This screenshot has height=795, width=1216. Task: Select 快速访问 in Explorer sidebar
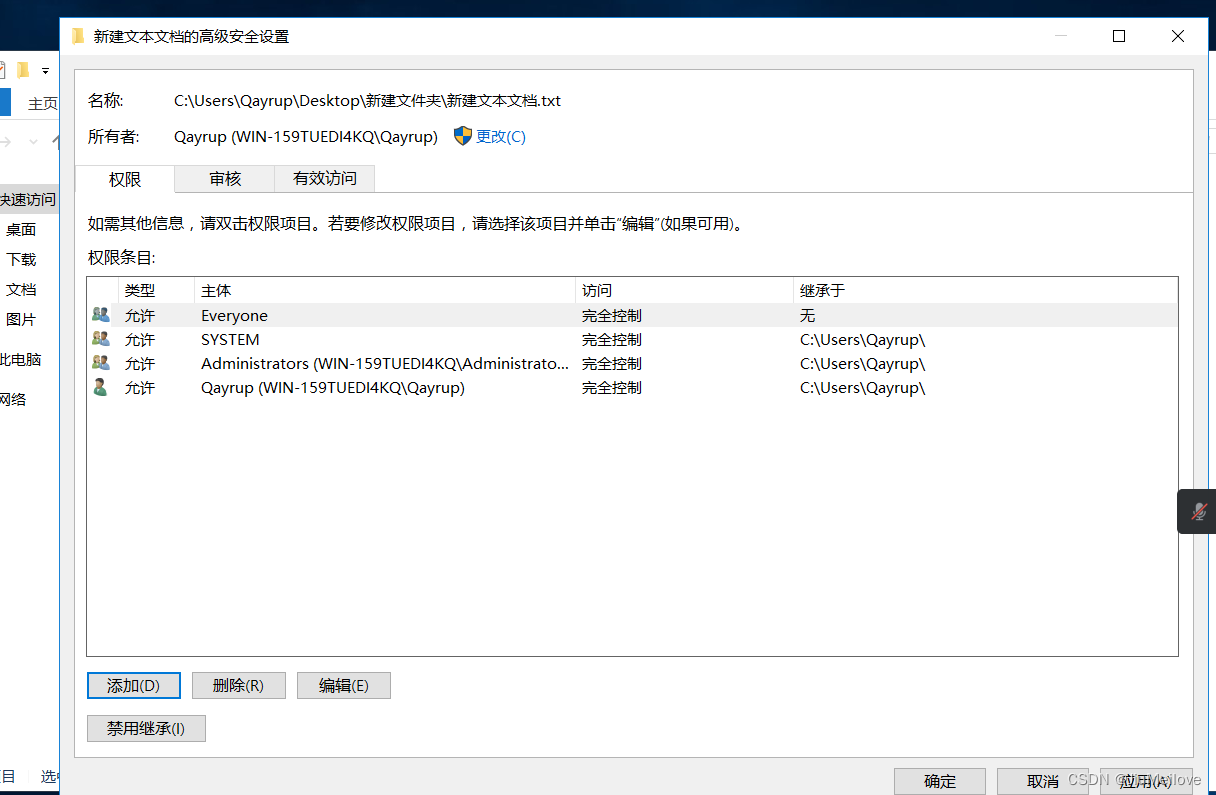point(28,199)
